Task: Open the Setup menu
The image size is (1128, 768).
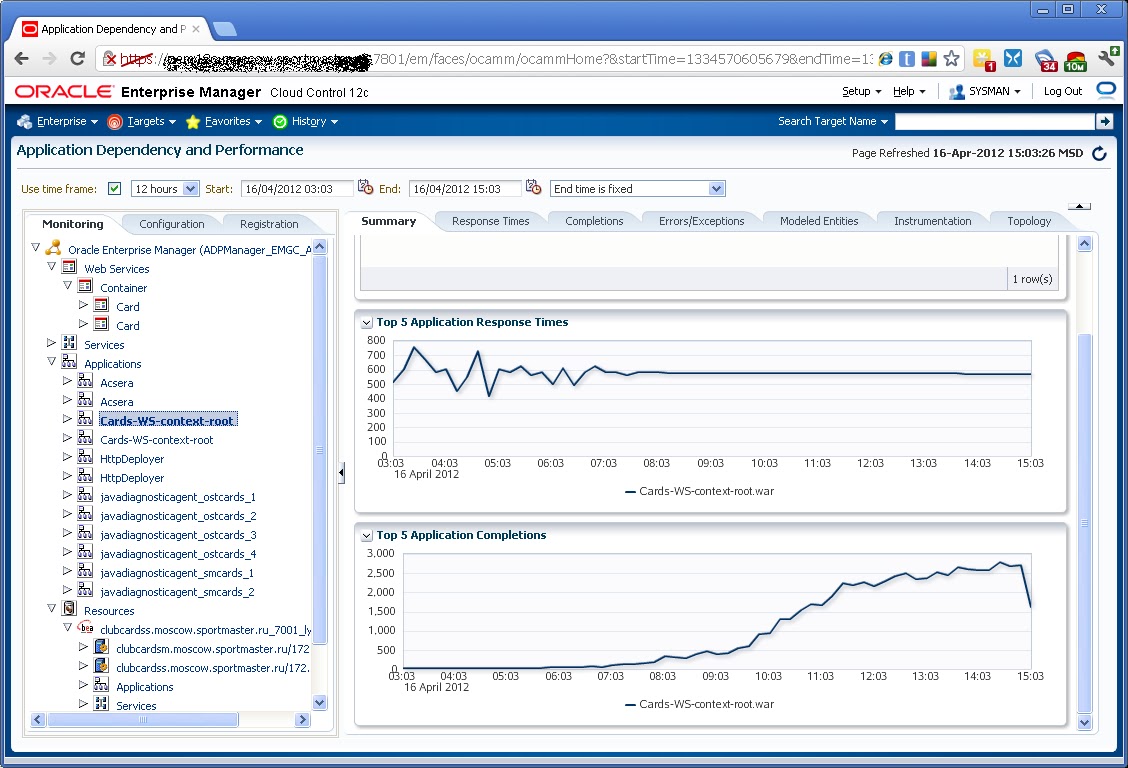Action: point(861,91)
